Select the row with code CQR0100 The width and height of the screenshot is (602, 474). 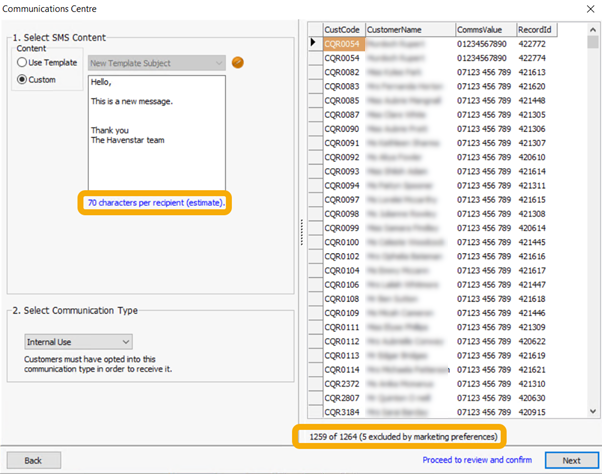[x=342, y=242]
